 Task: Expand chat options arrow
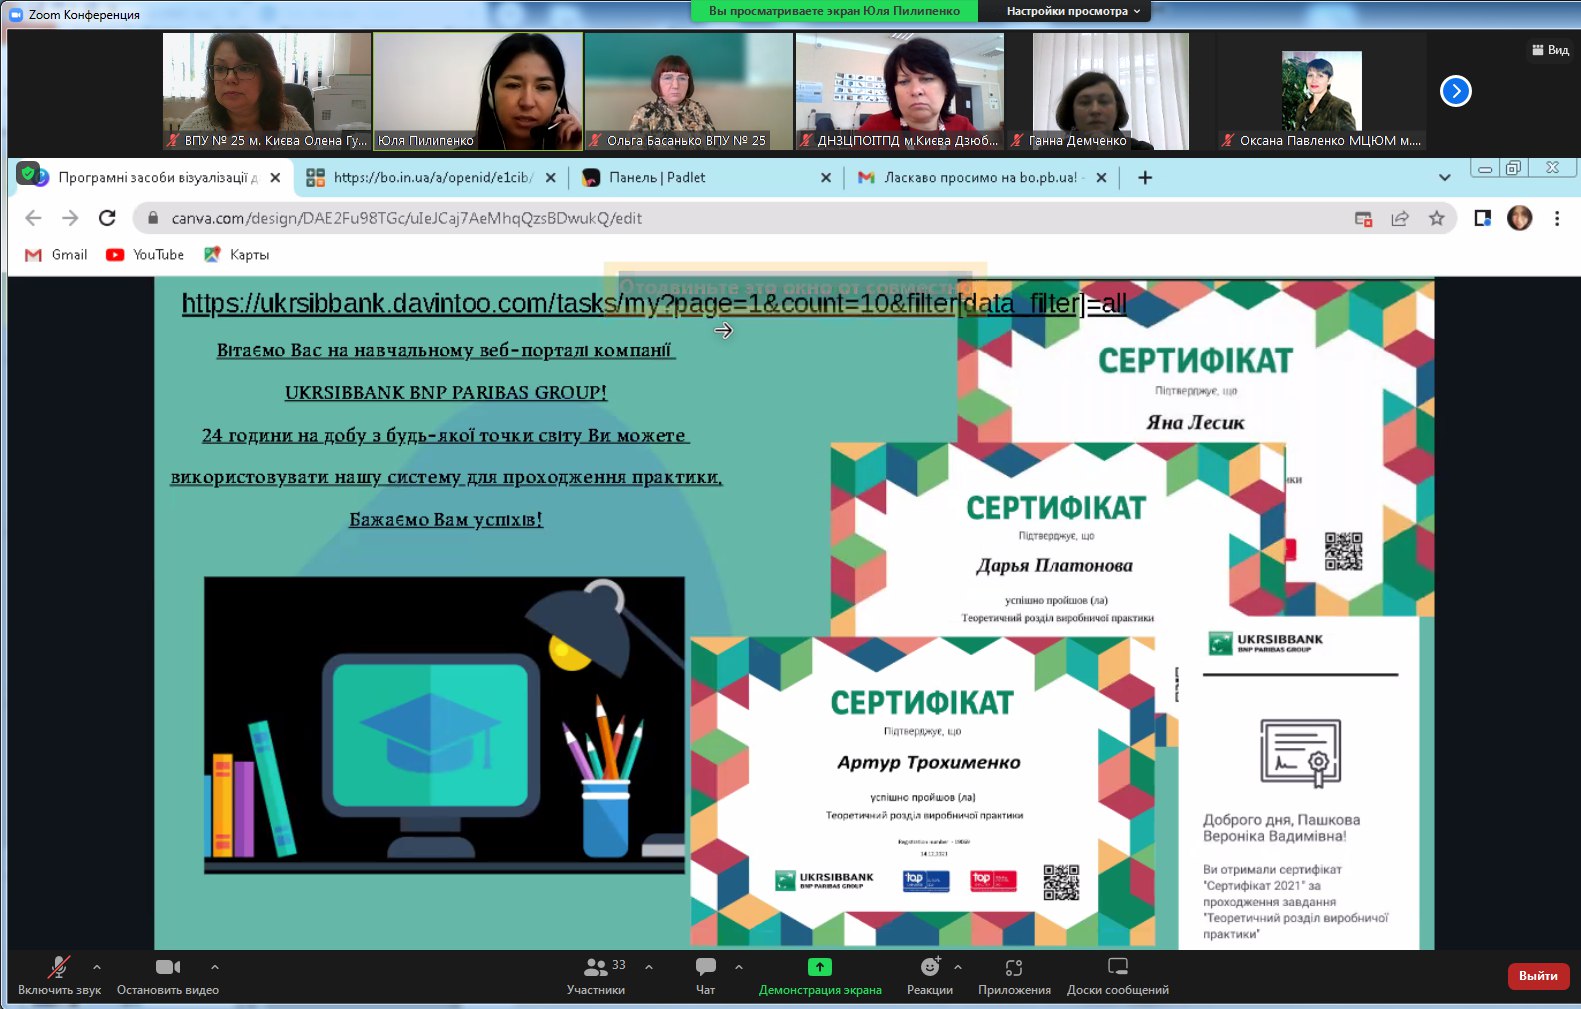coord(739,967)
